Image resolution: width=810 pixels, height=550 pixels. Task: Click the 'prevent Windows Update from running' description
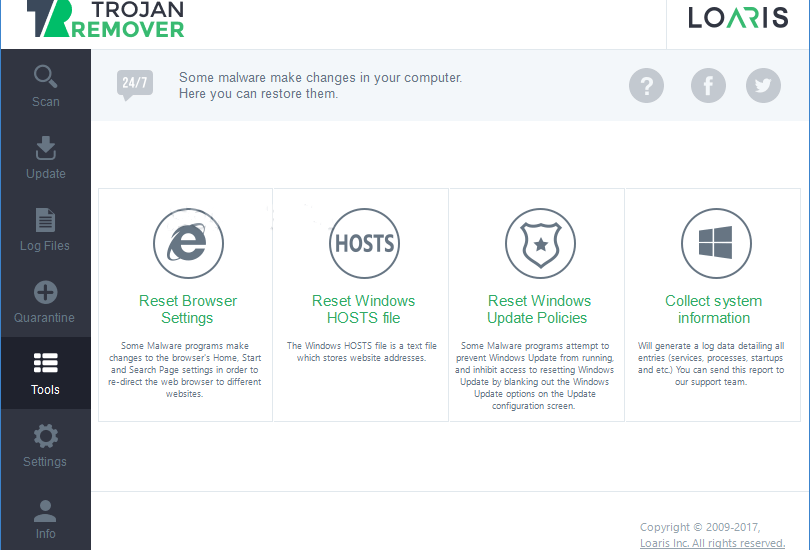point(535,375)
